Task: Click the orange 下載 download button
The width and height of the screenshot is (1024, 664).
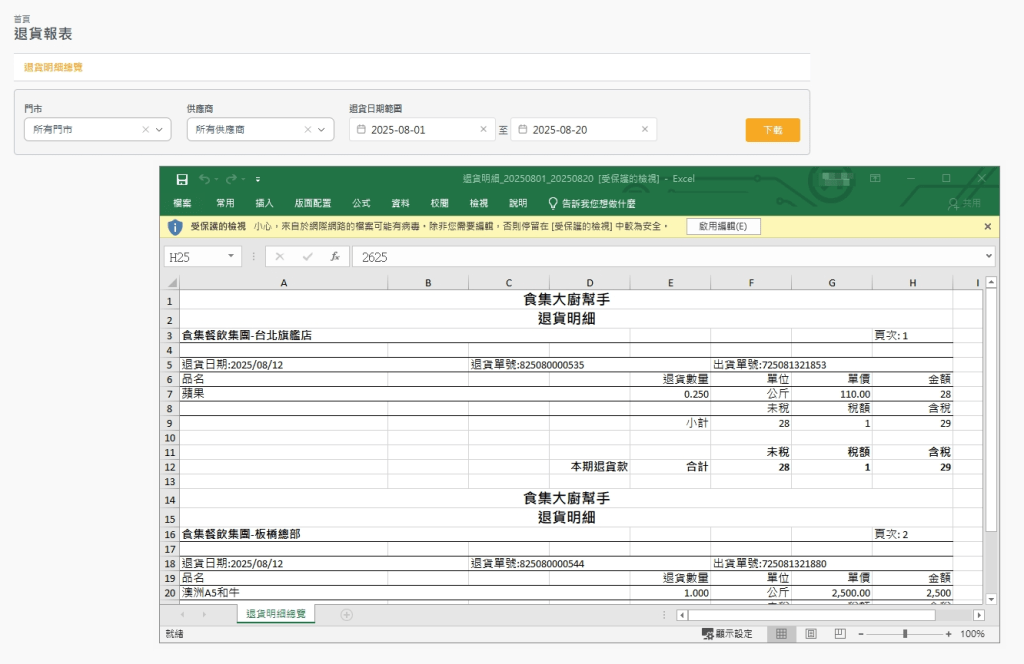Action: (x=771, y=130)
